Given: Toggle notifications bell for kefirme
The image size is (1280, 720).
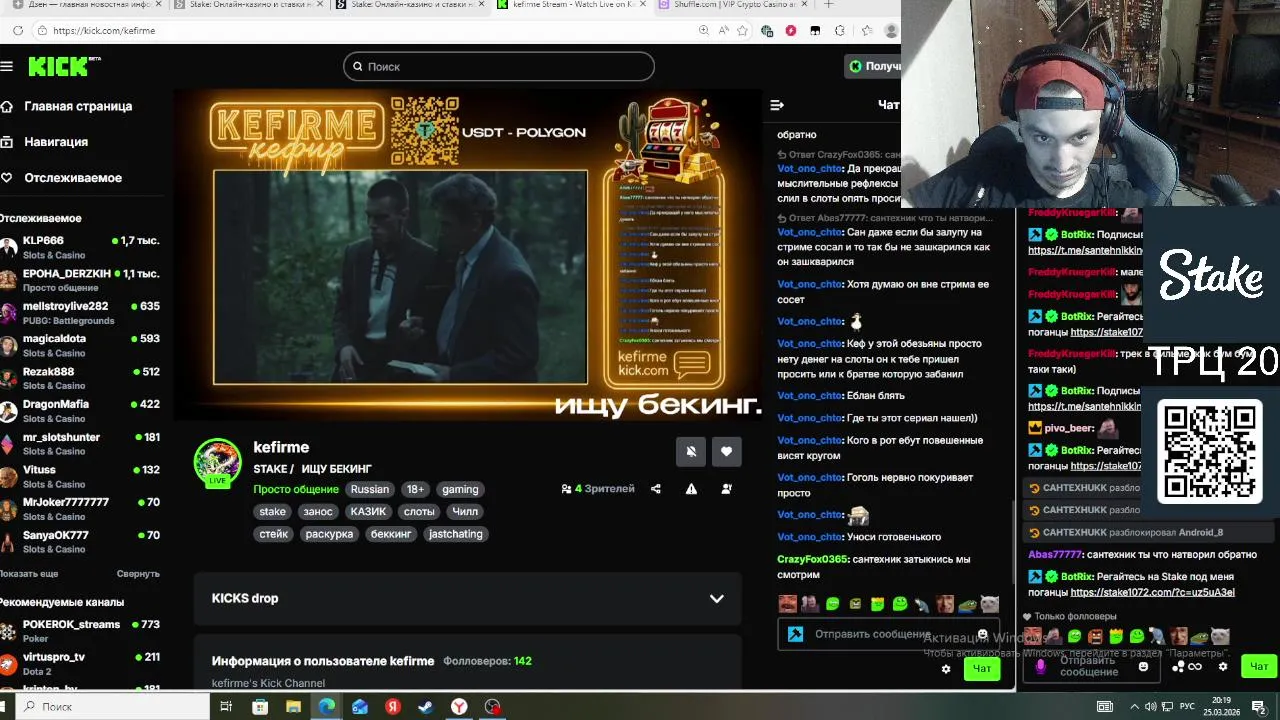Looking at the screenshot, I should click(690, 452).
